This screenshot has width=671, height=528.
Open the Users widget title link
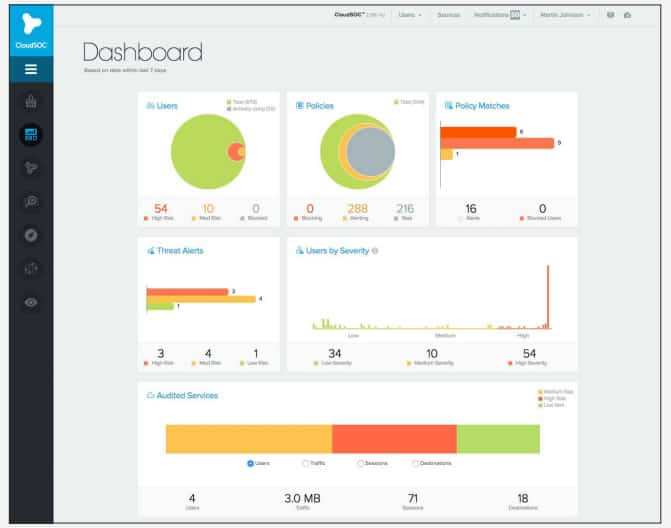pos(167,106)
